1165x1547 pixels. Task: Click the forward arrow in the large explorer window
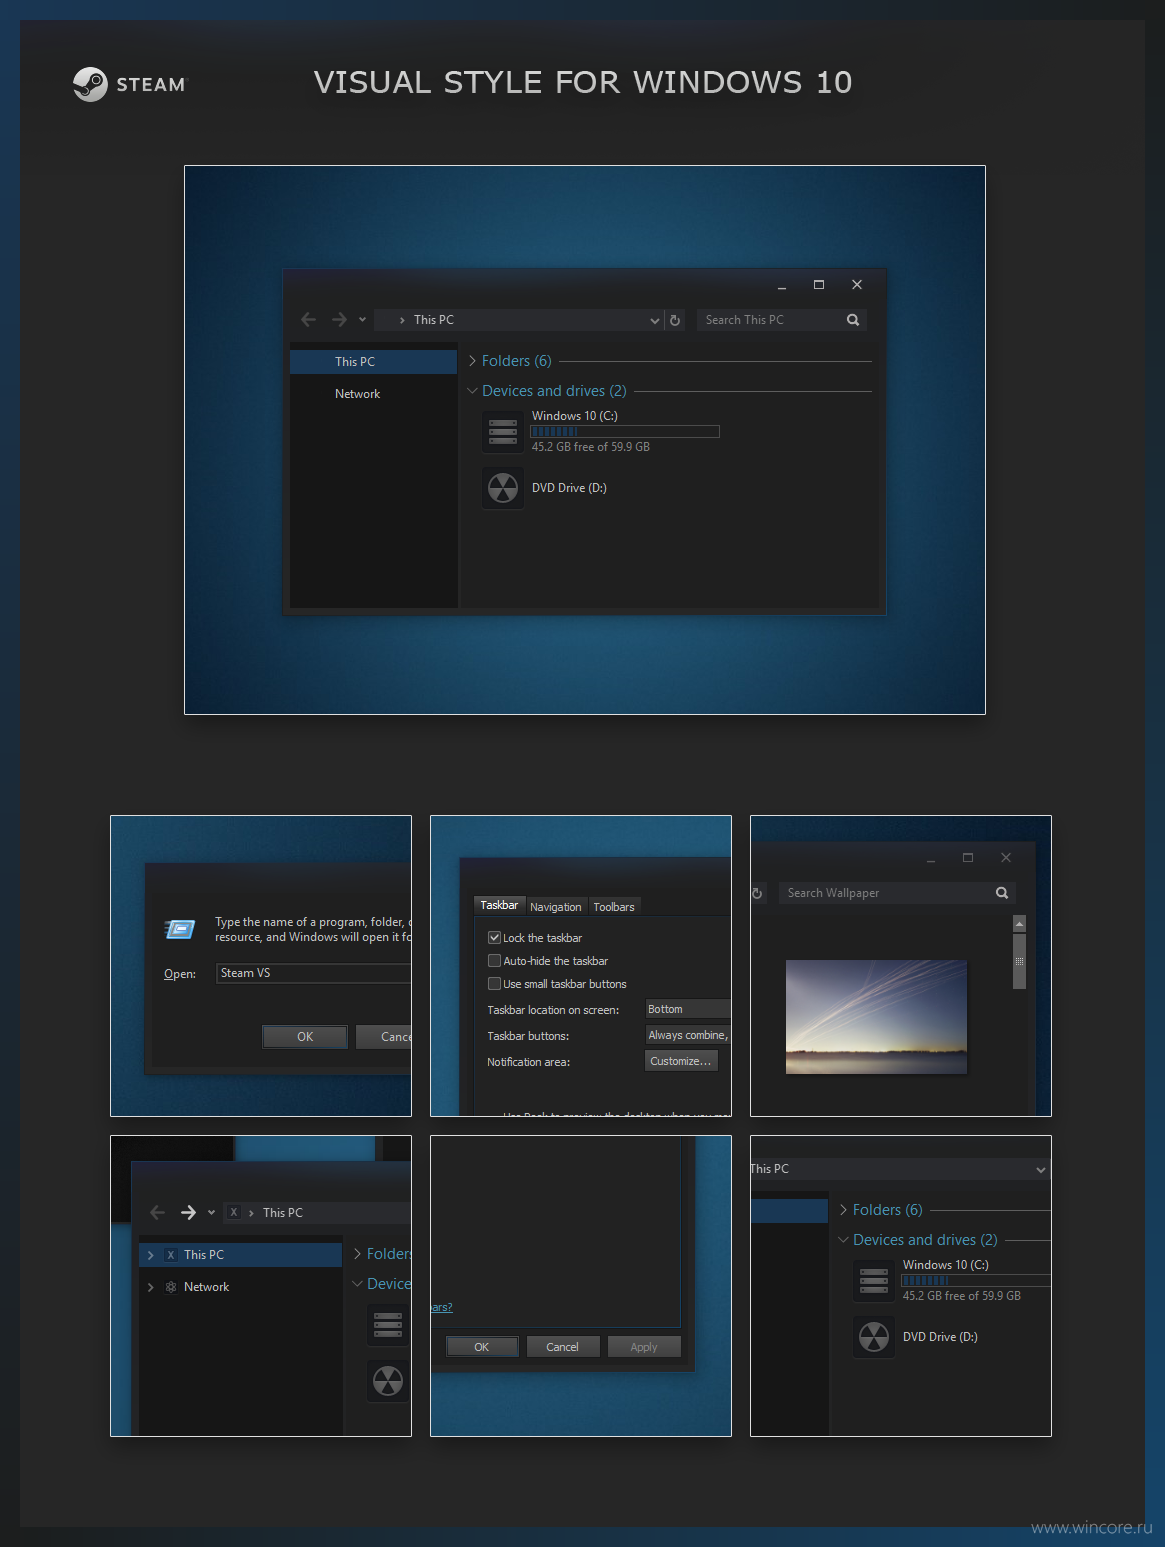click(339, 320)
